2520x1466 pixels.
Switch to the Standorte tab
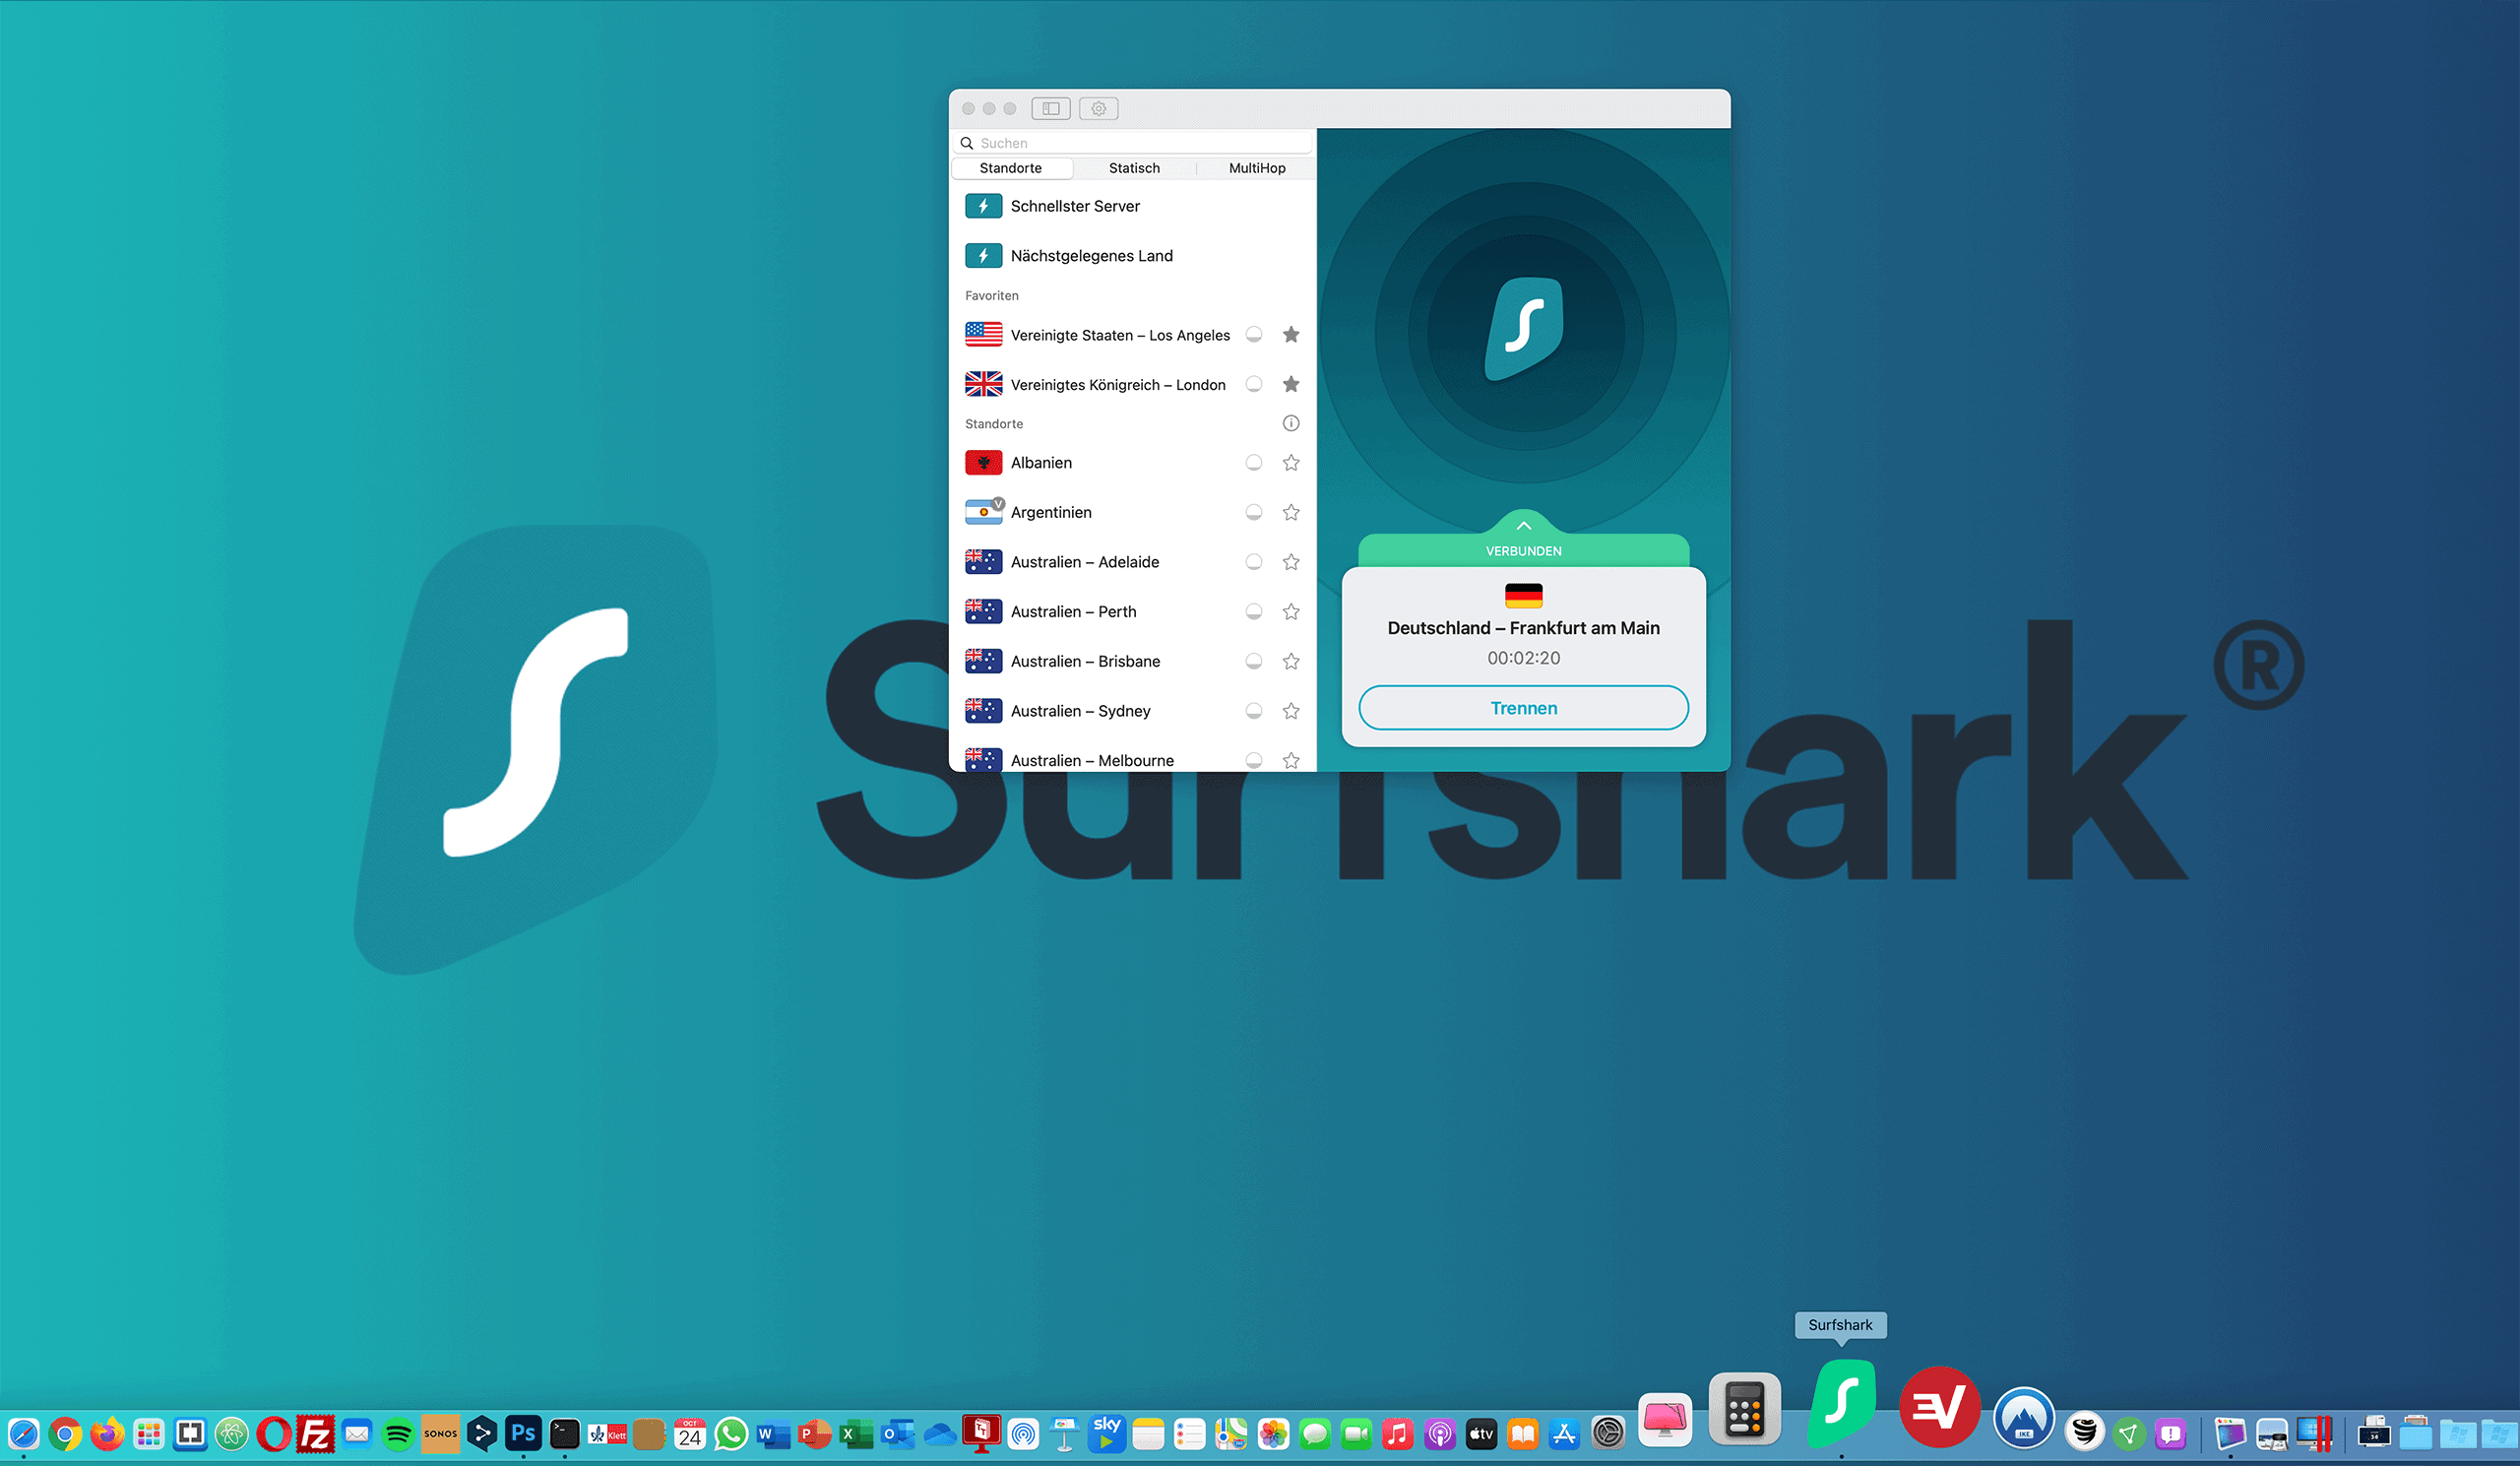[1011, 168]
